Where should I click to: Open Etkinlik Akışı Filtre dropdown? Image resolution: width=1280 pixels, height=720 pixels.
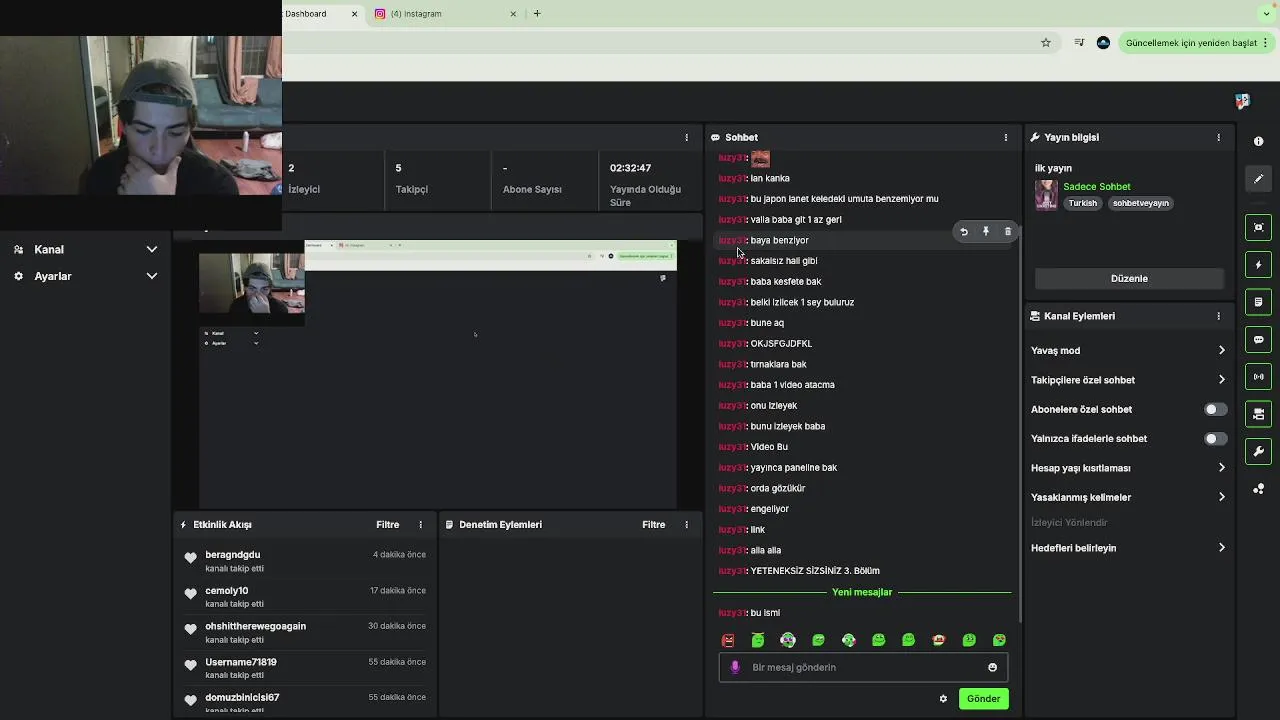click(387, 525)
